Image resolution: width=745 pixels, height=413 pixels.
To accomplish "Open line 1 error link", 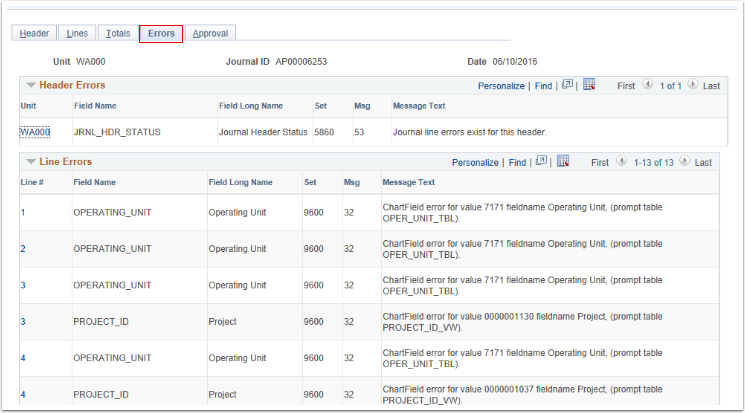I will 23,212.
